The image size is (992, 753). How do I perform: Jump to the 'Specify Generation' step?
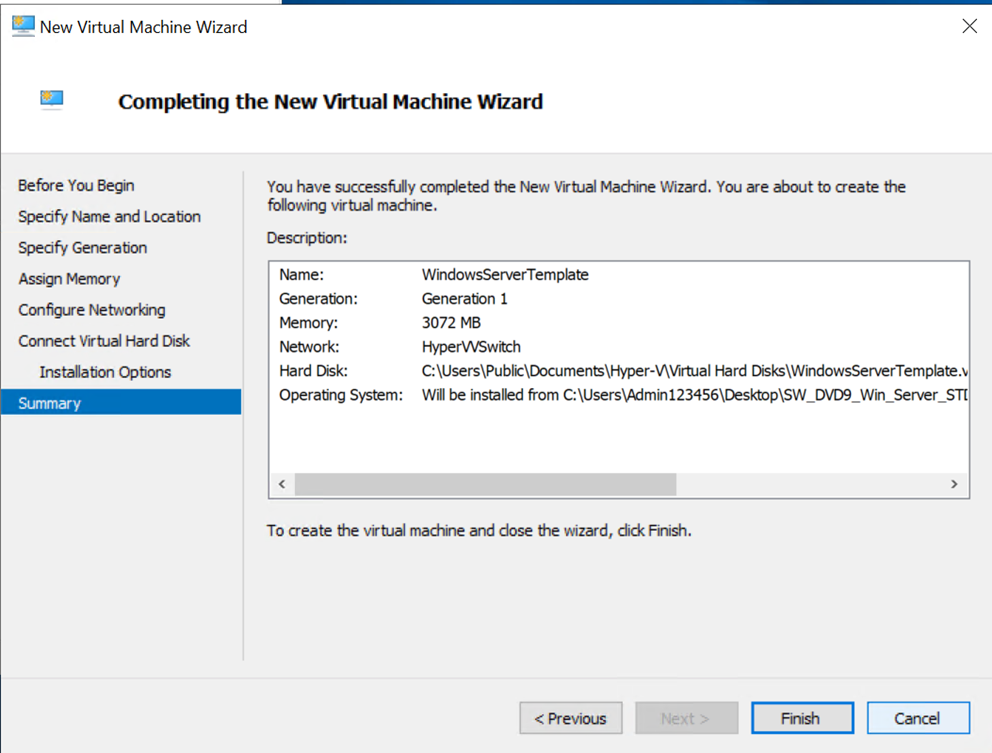[x=82, y=247]
